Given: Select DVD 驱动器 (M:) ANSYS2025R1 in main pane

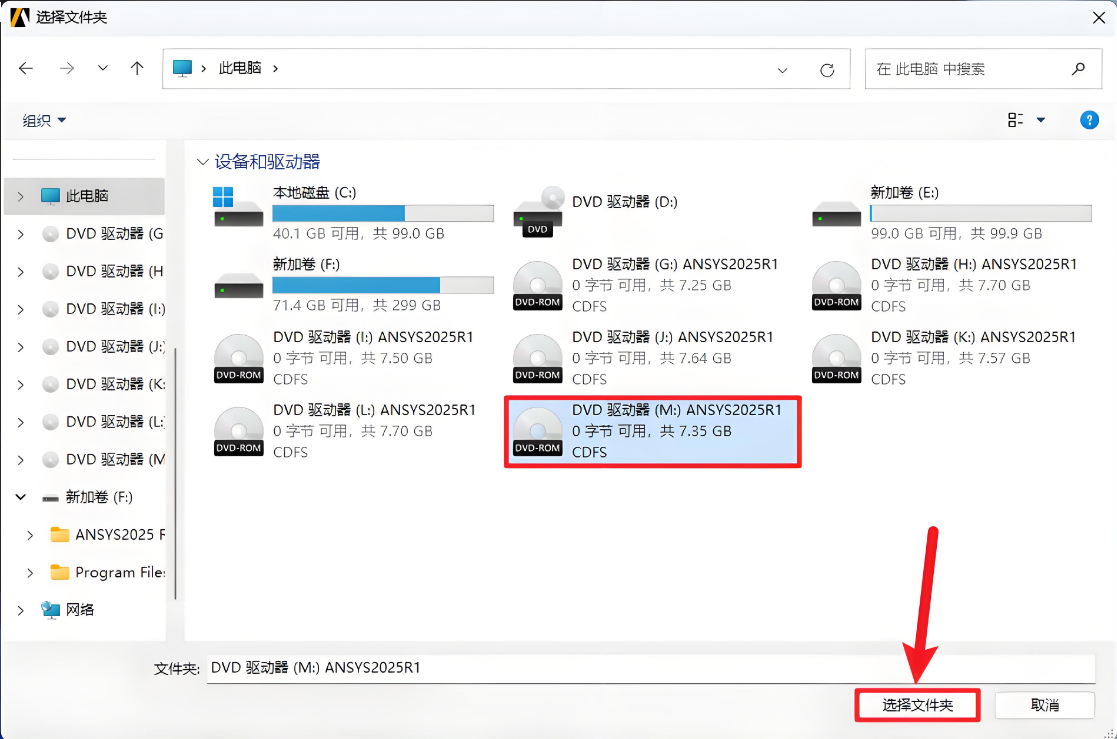Looking at the screenshot, I should tap(653, 431).
